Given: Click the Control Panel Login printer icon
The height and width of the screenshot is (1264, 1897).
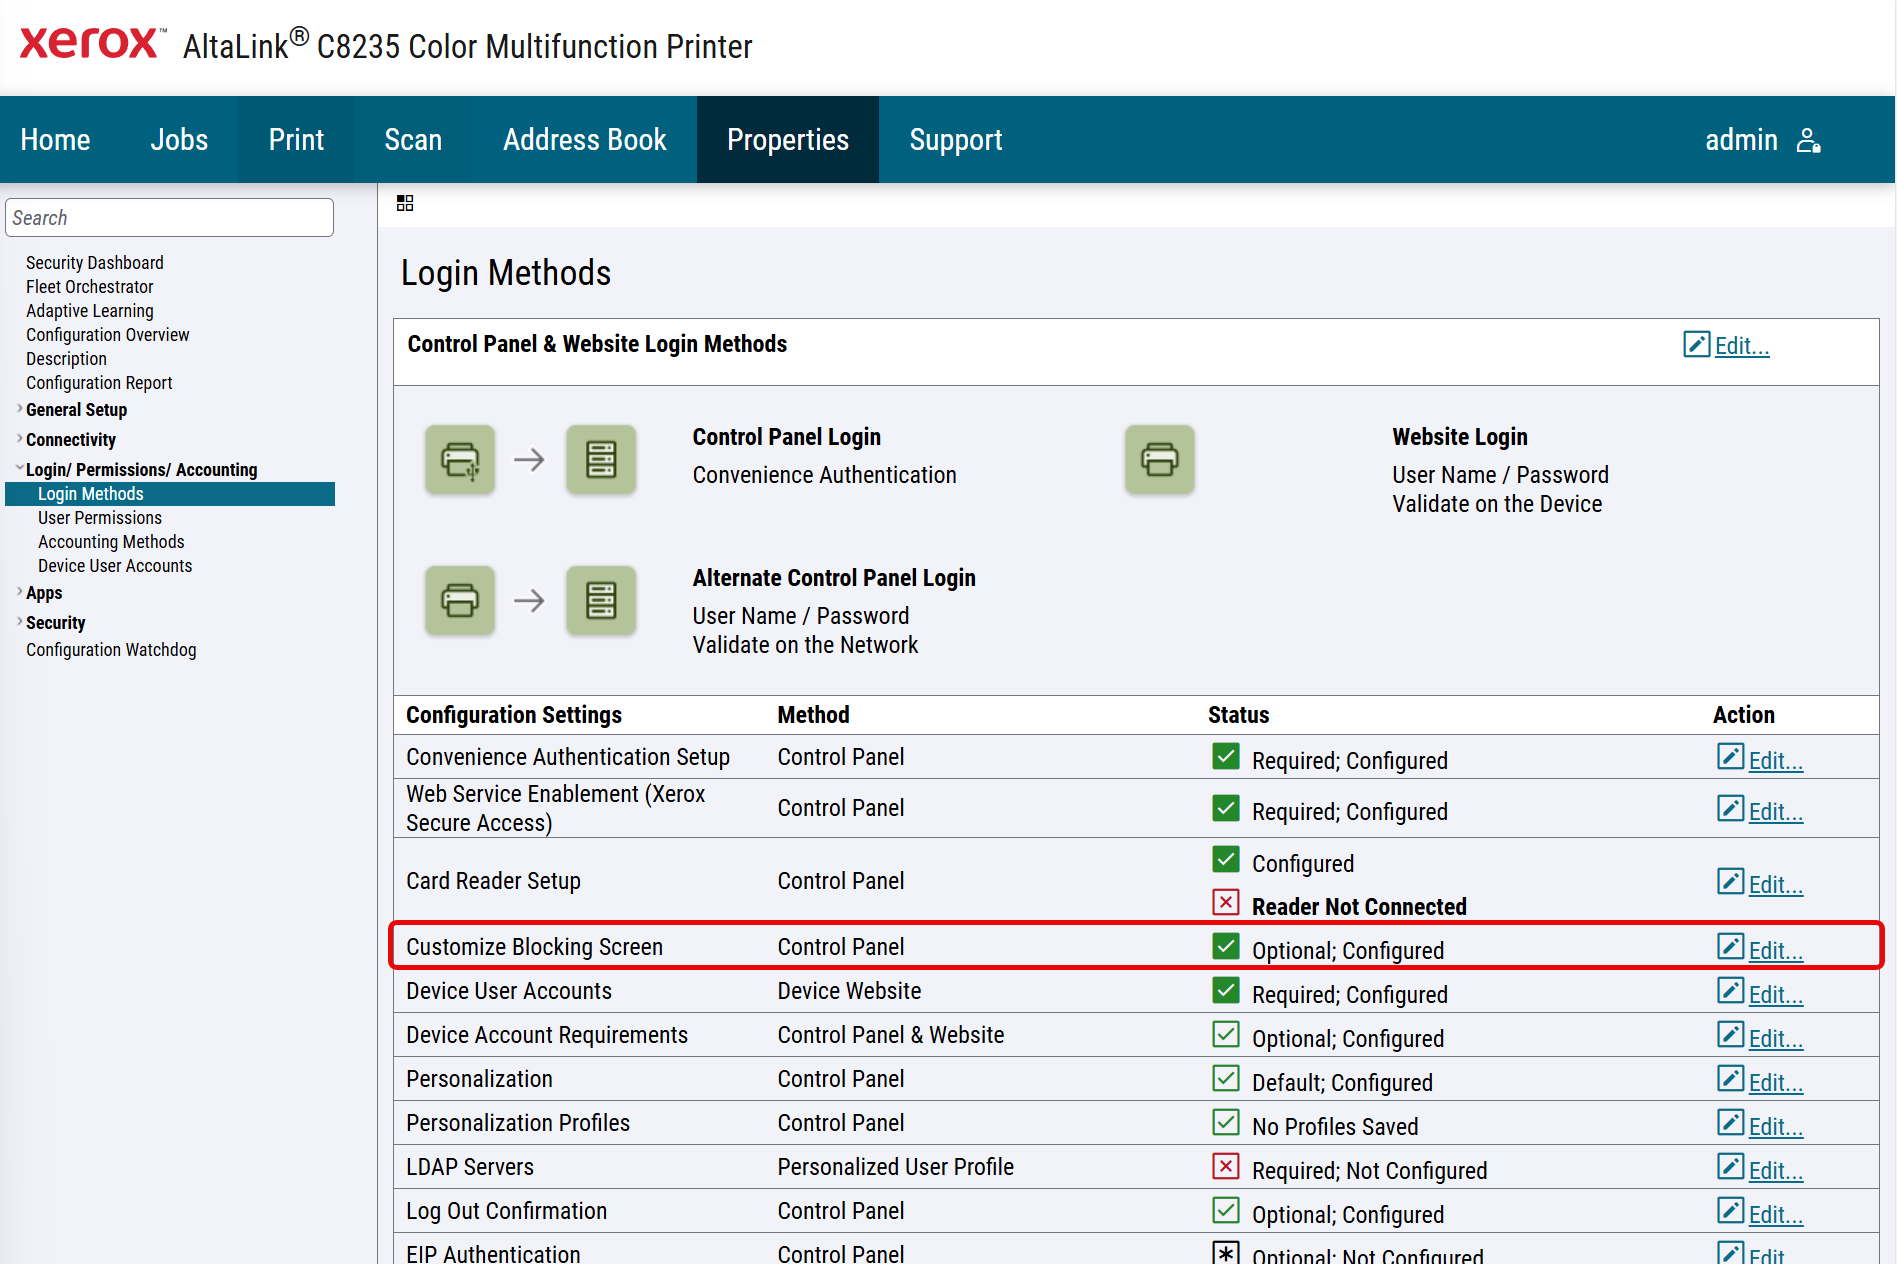Looking at the screenshot, I should 460,460.
